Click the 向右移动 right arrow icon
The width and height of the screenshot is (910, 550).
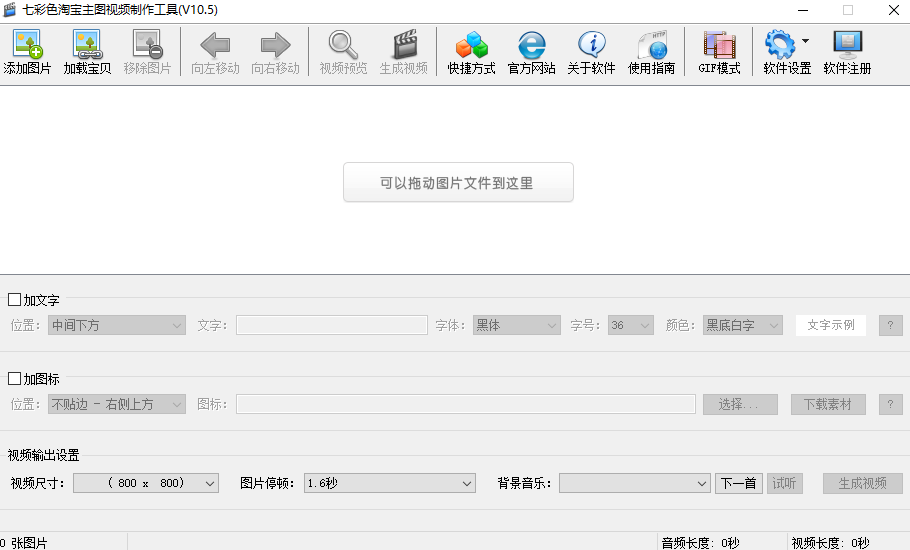pos(276,45)
